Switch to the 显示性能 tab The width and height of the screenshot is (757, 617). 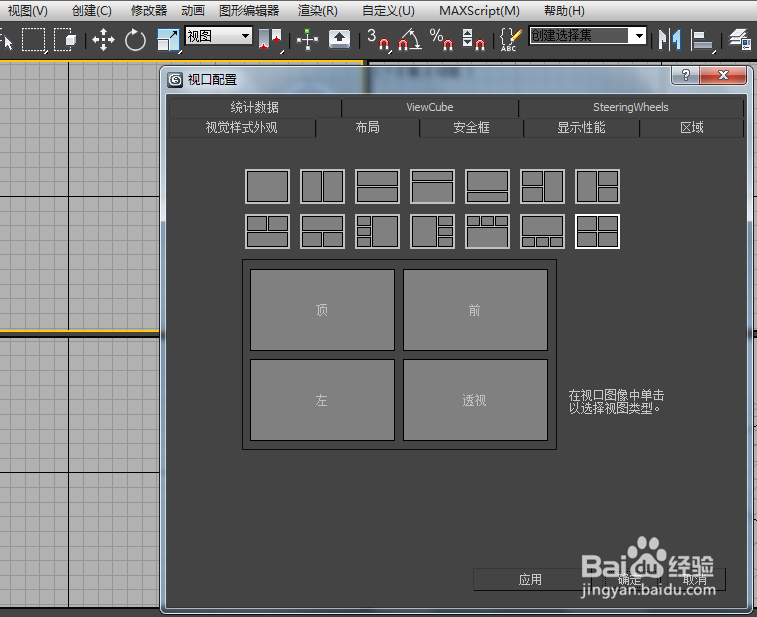581,127
